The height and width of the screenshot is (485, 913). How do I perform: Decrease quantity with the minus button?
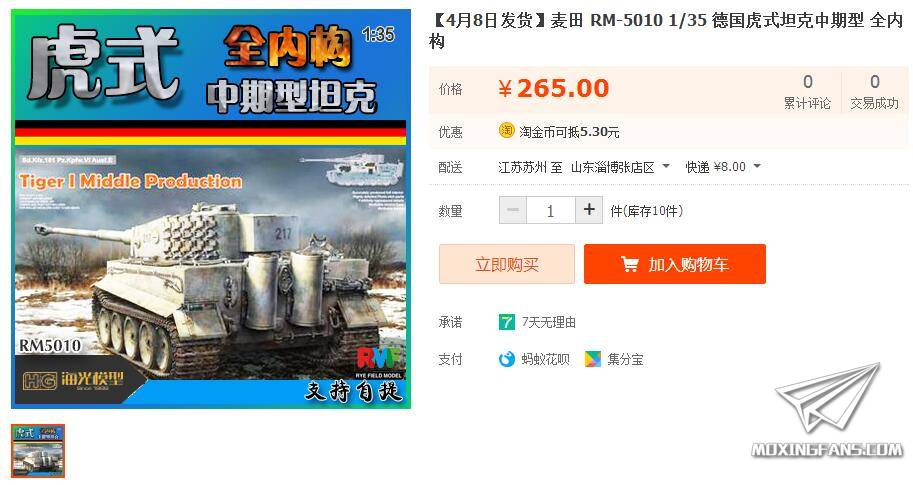coord(513,210)
